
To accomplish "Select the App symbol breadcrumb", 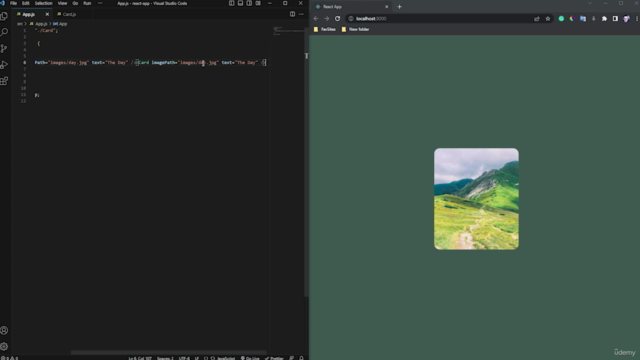I will point(60,24).
